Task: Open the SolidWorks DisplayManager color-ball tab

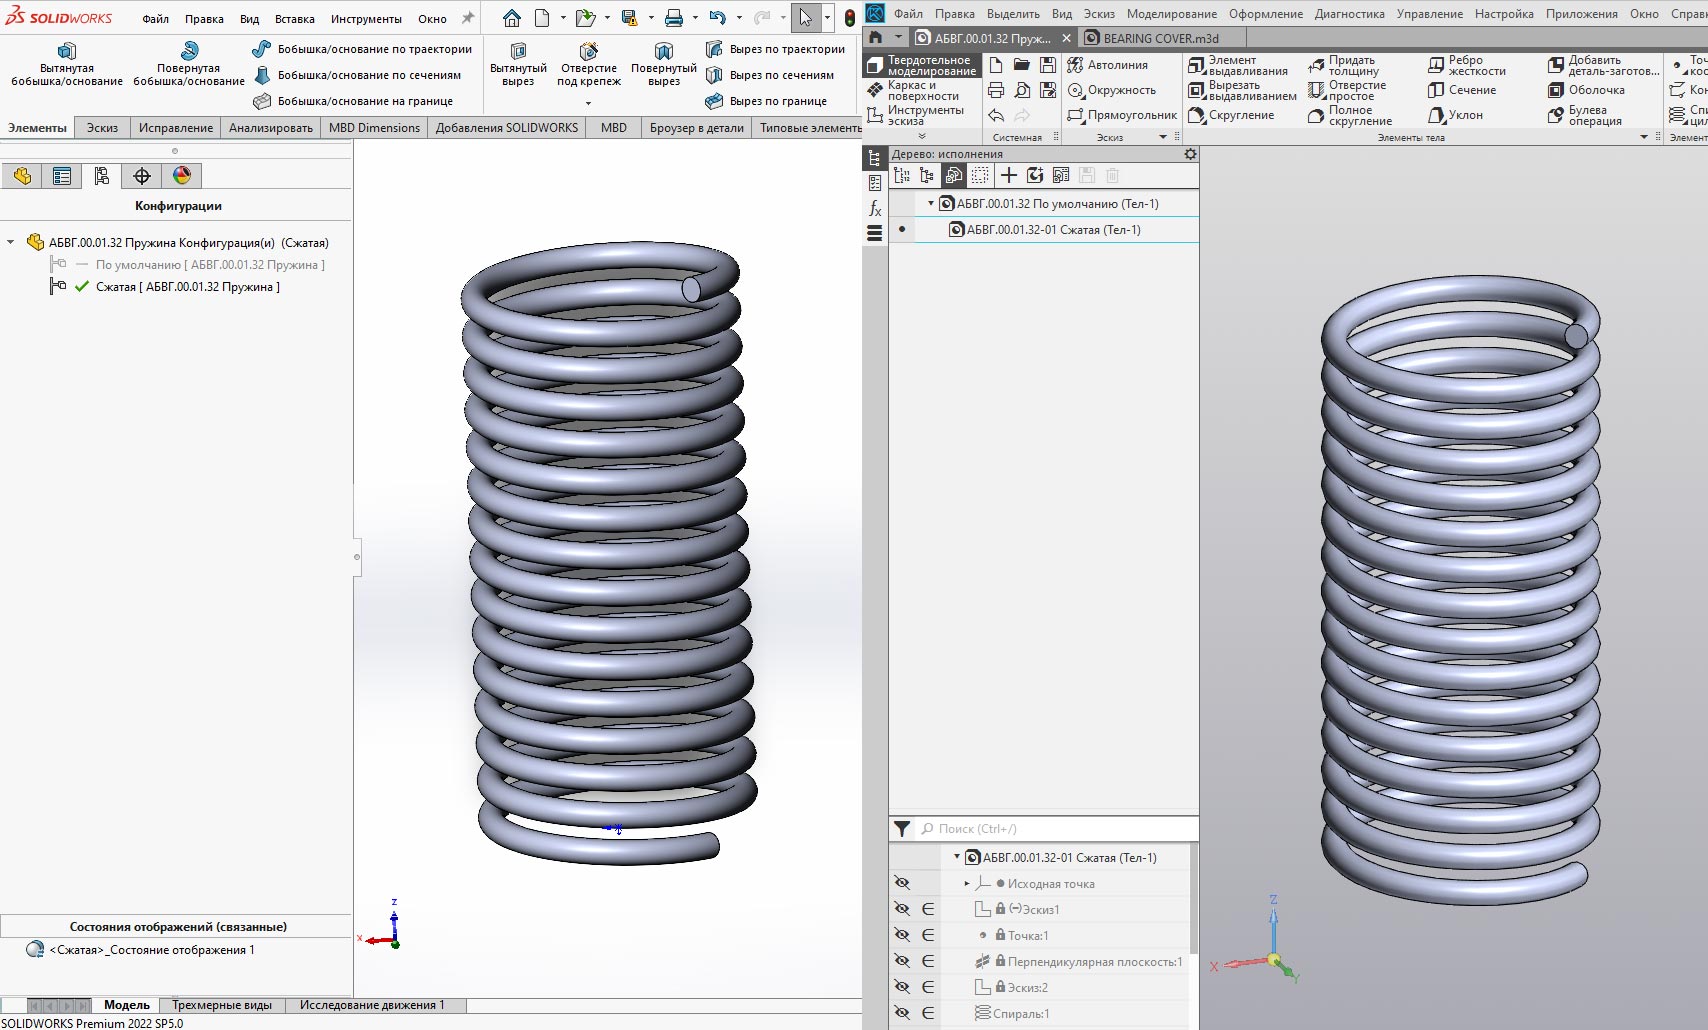Action: 181,176
